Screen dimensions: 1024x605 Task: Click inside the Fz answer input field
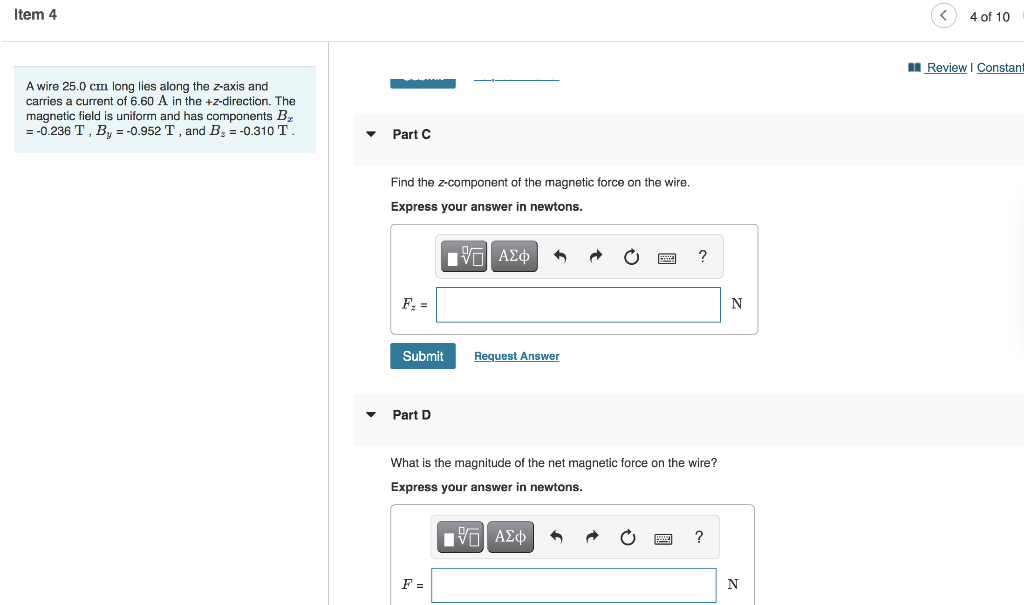[x=578, y=304]
